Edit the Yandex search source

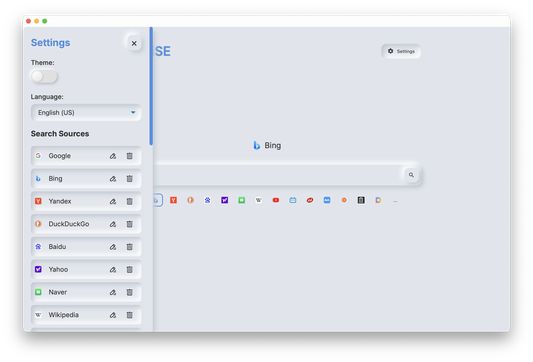[113, 202]
